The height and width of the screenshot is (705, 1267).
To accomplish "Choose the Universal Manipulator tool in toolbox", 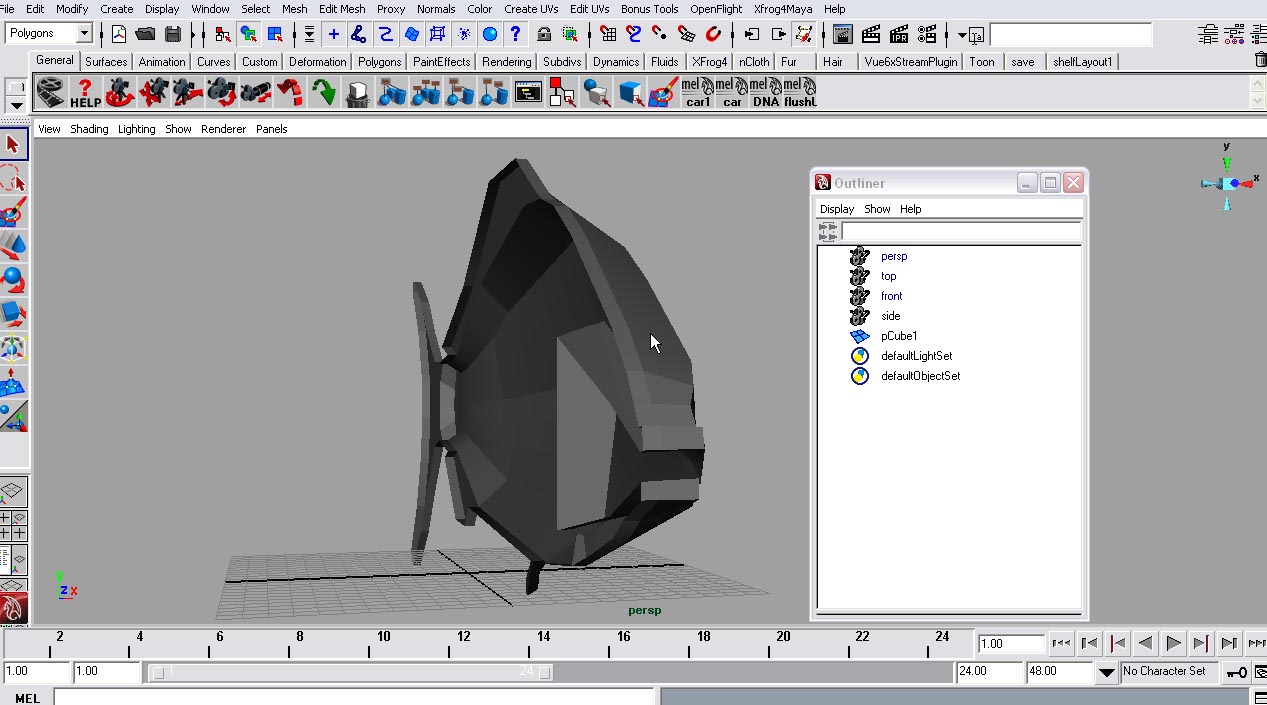I will click(13, 348).
